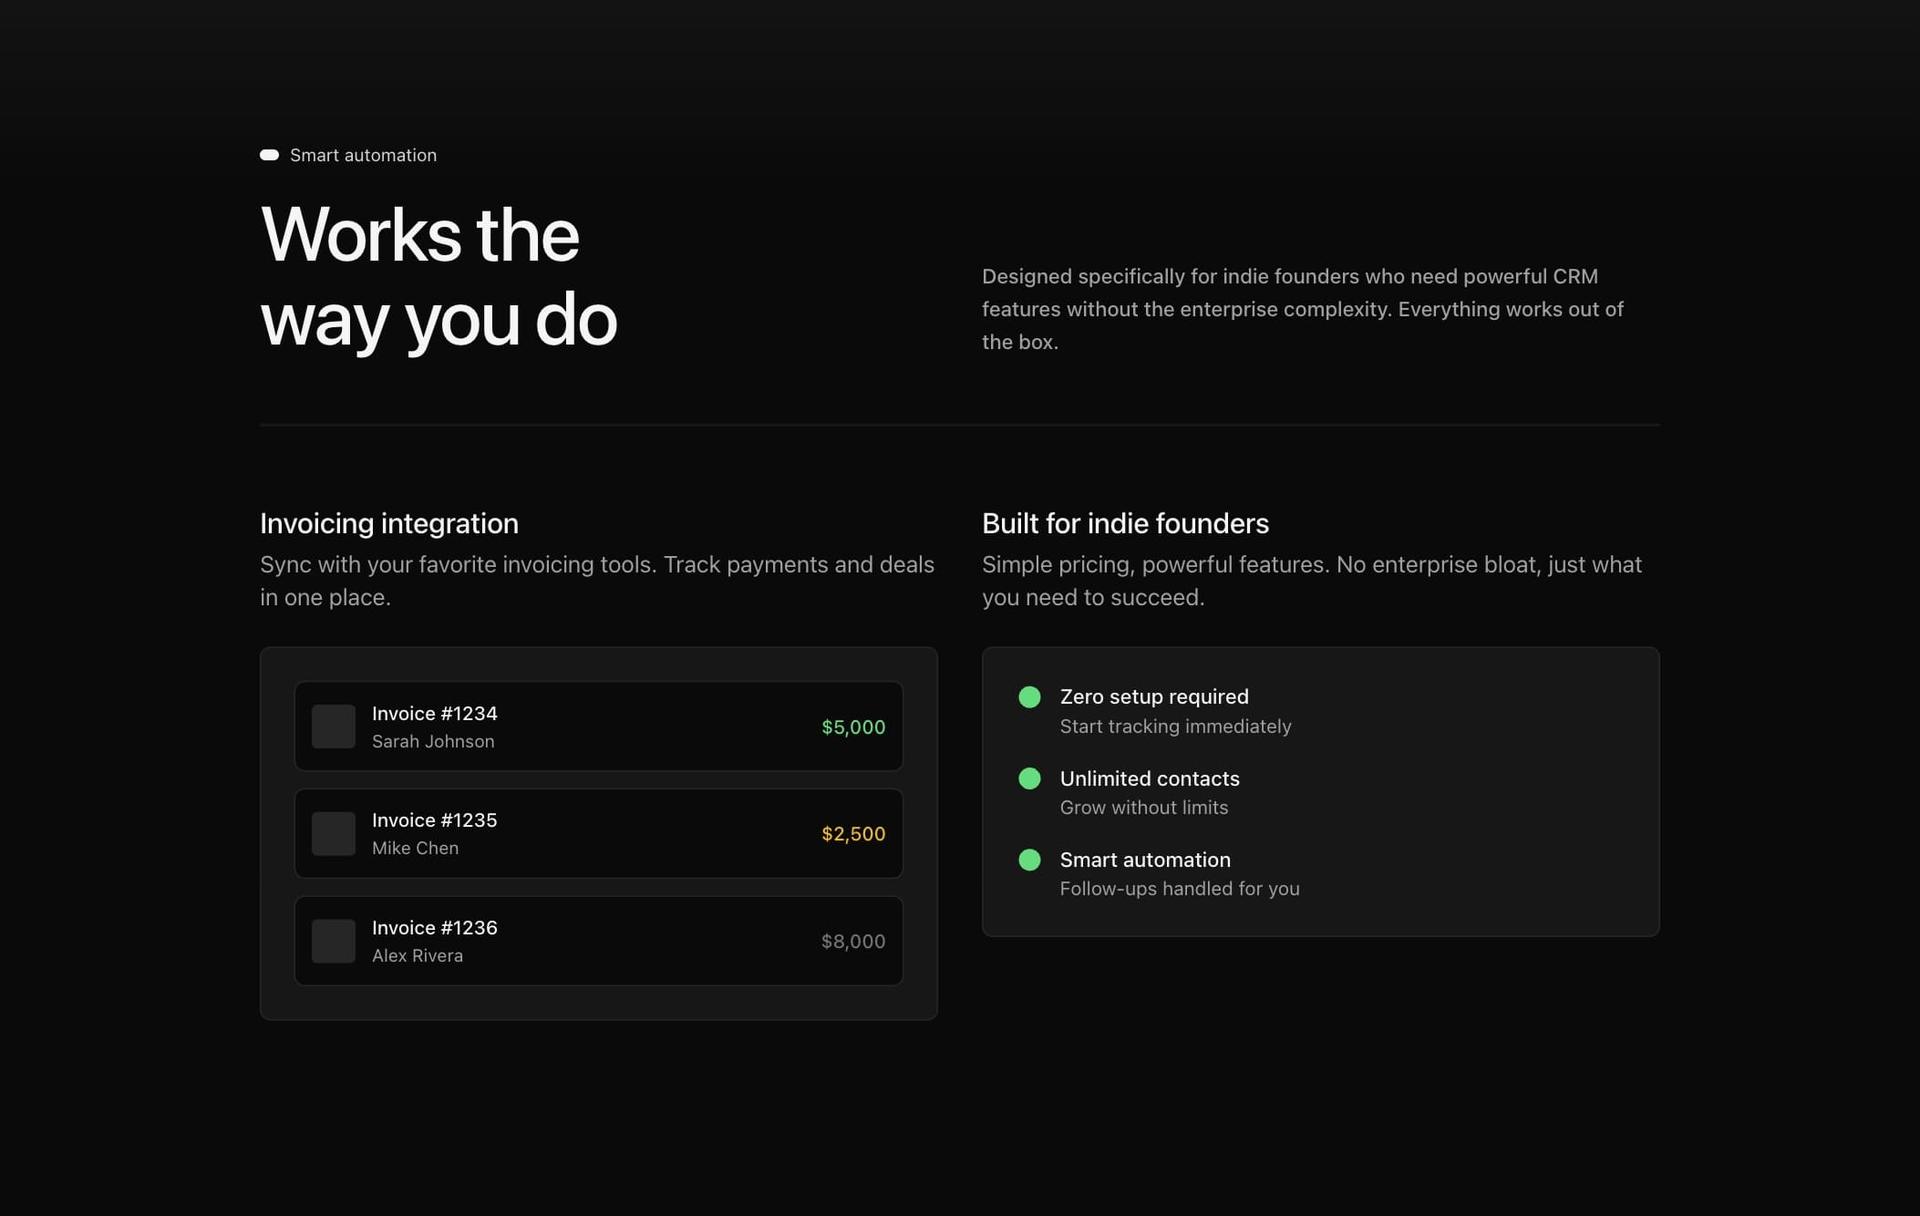Screen dimensions: 1920x1216
Task: Click the green dot beside Unlimited contacts
Action: pos(1029,778)
